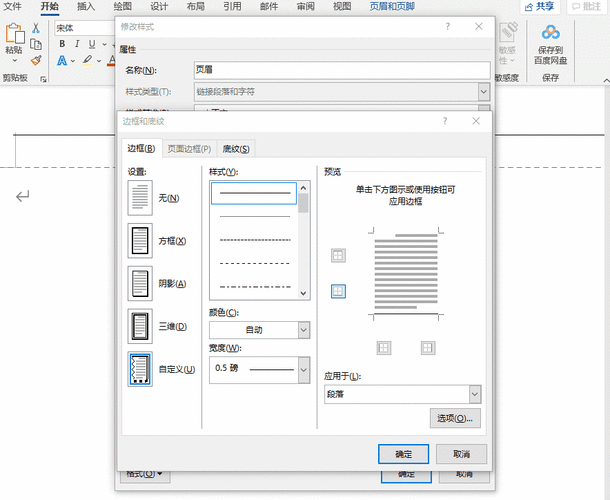Click the style name input field
Image resolution: width=610 pixels, height=500 pixels.
342,70
